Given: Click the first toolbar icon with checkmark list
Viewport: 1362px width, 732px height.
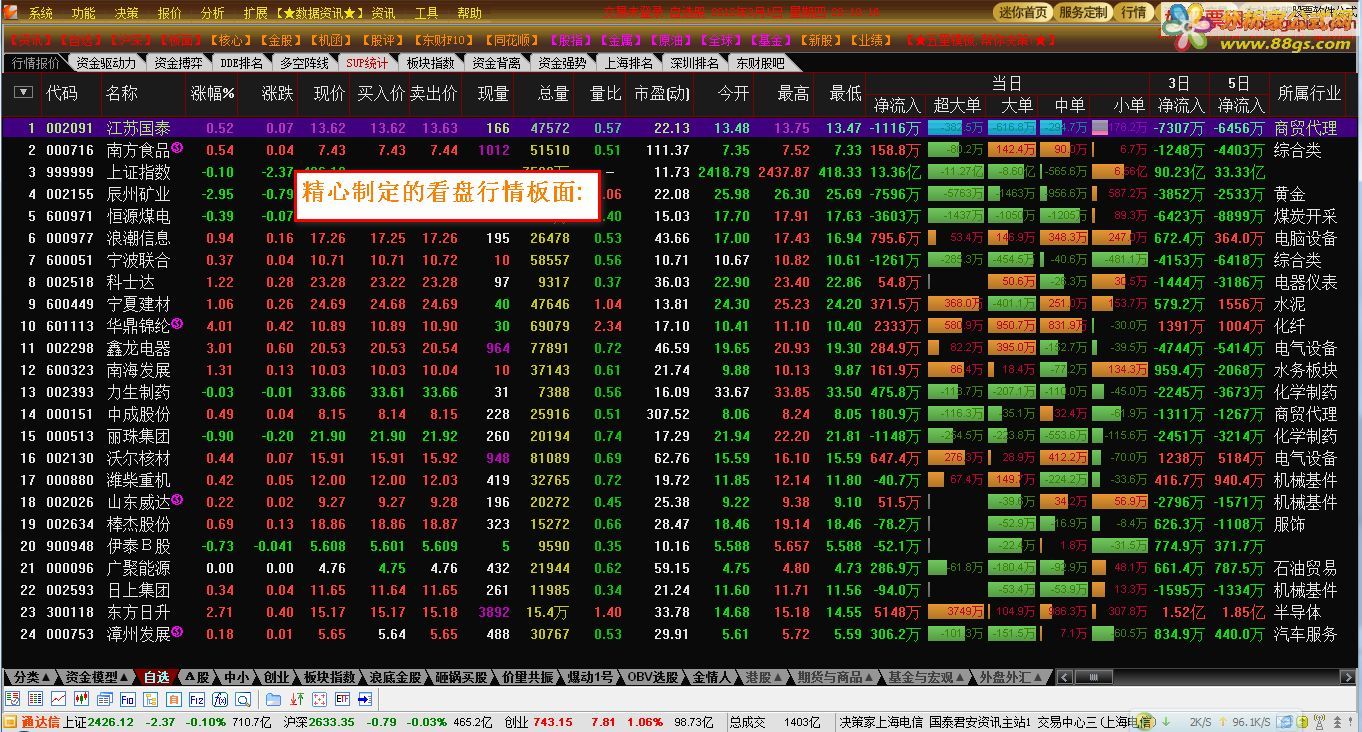Looking at the screenshot, I should pos(12,699).
